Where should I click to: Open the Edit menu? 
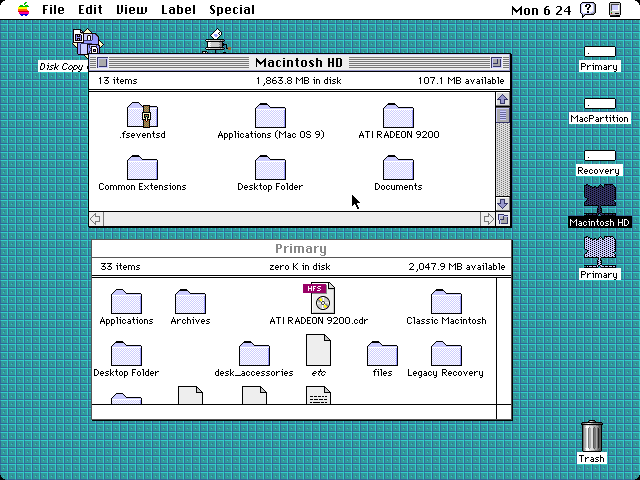[x=90, y=9]
